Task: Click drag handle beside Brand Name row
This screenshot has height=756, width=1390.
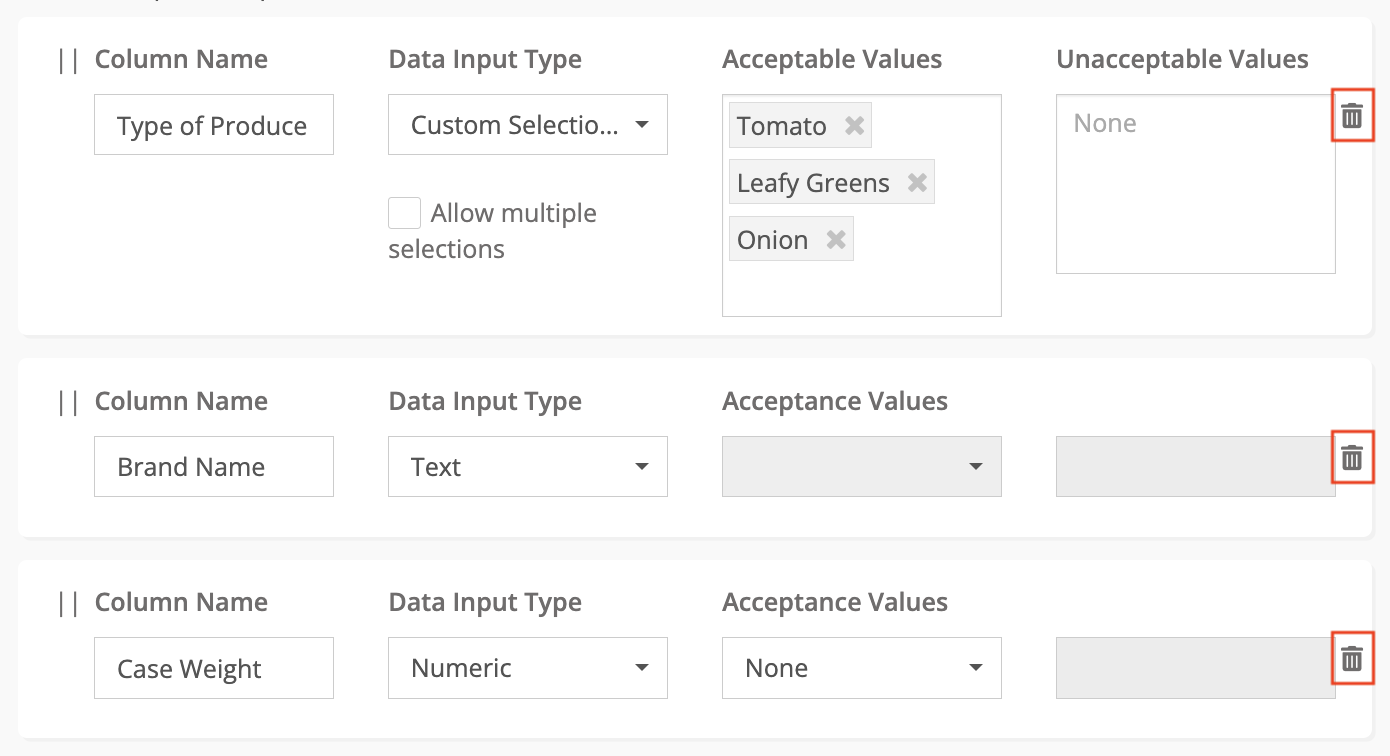Action: coord(68,402)
